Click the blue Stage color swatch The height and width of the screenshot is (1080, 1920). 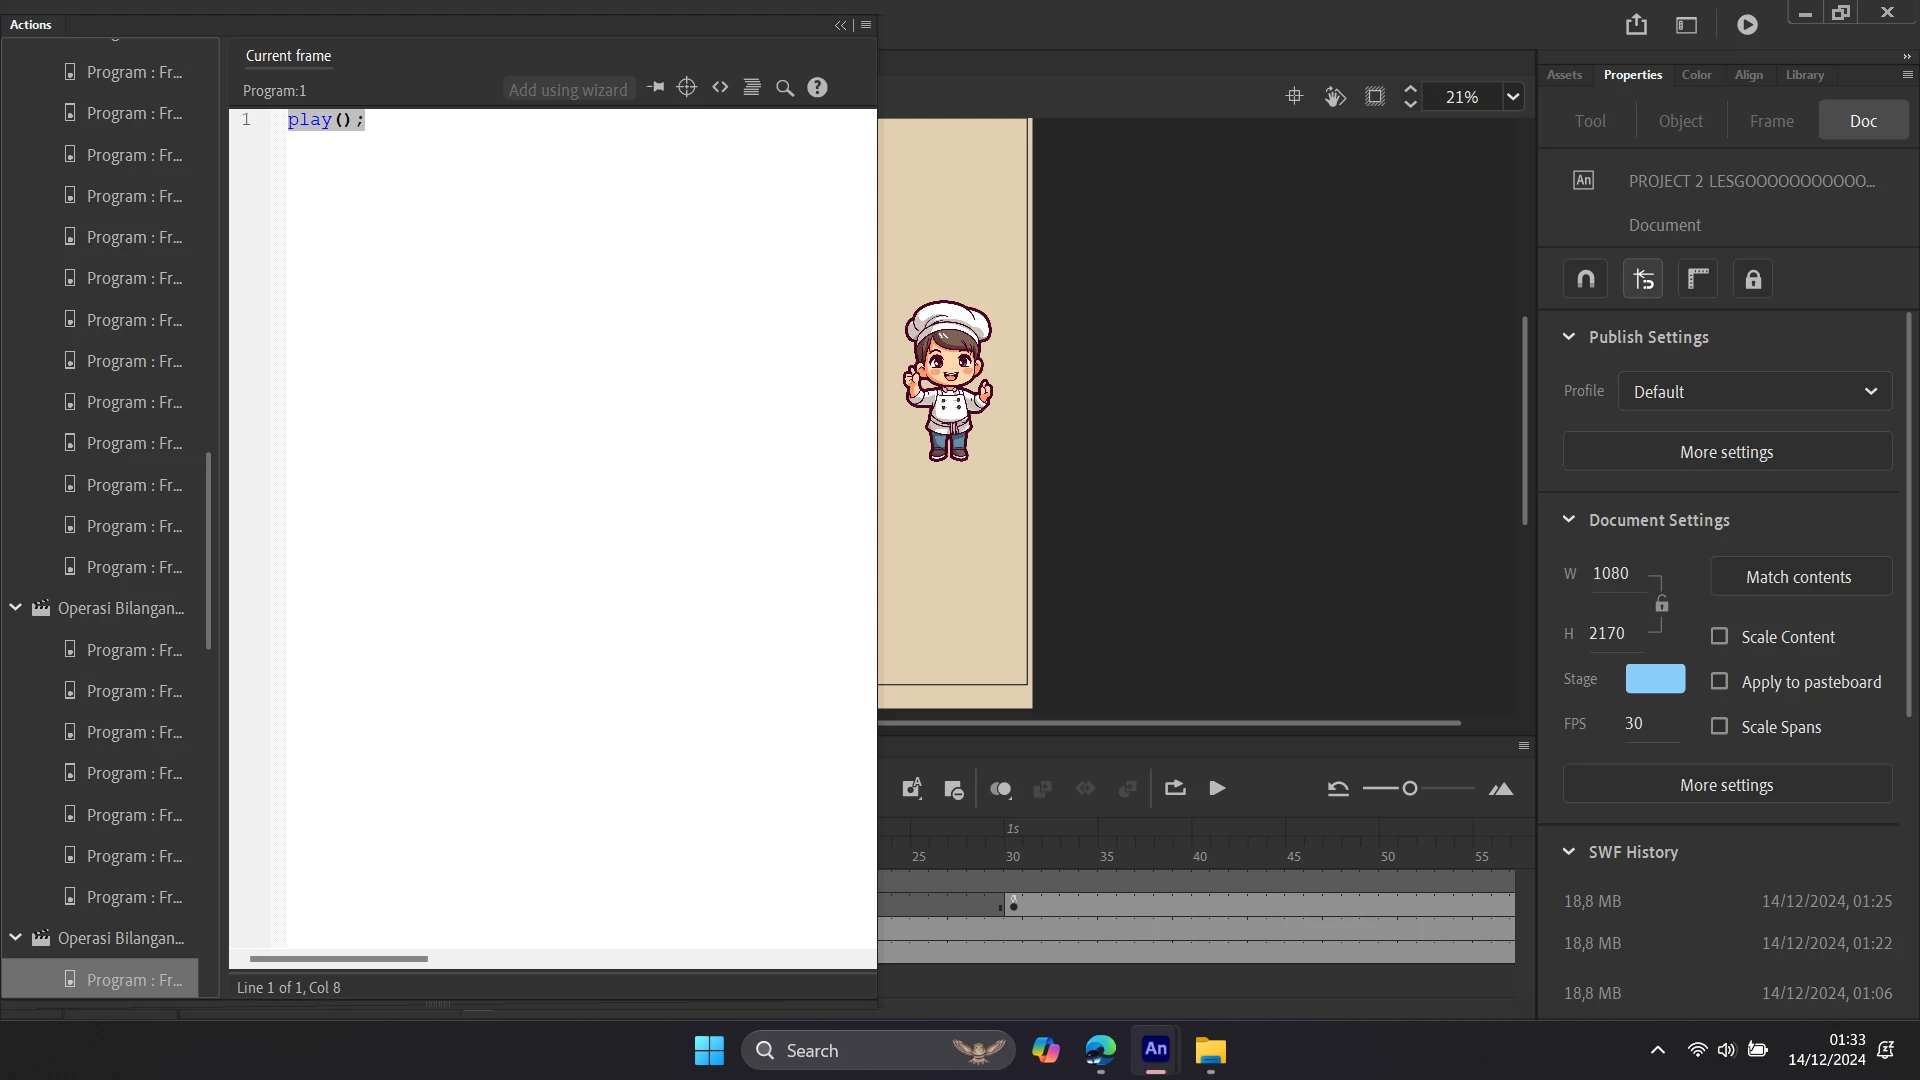tap(1654, 679)
